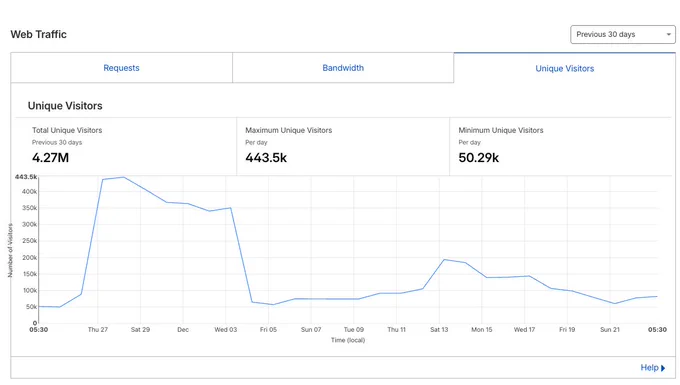Open the Previous 30 days dropdown
The image size is (680, 385).
623,34
